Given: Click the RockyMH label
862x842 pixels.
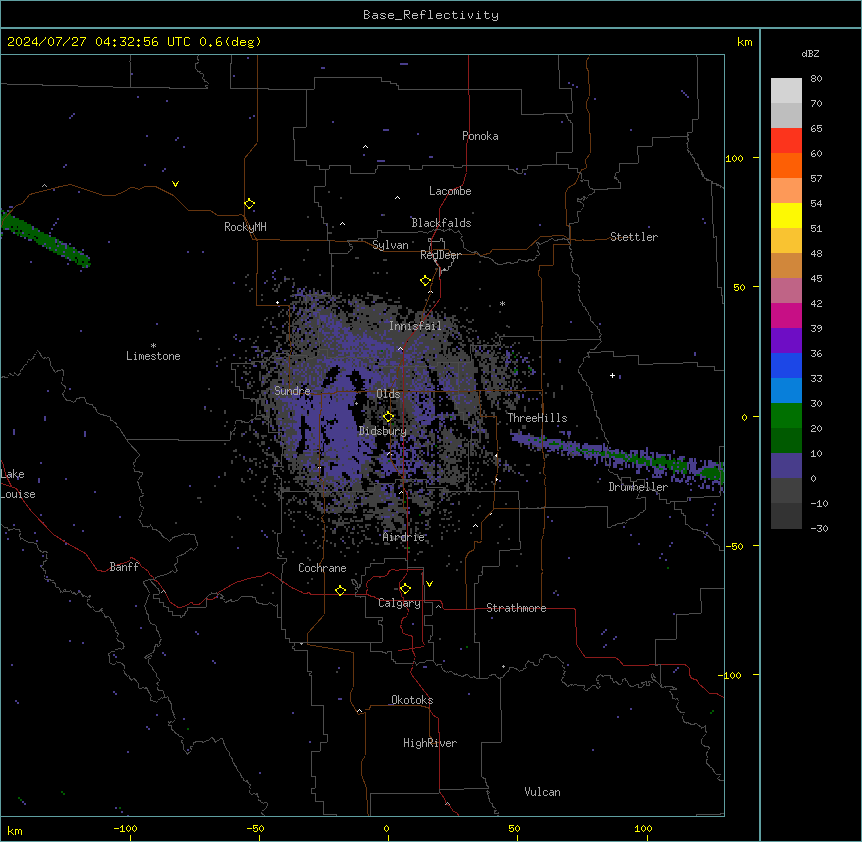Looking at the screenshot, I should click(x=245, y=227).
